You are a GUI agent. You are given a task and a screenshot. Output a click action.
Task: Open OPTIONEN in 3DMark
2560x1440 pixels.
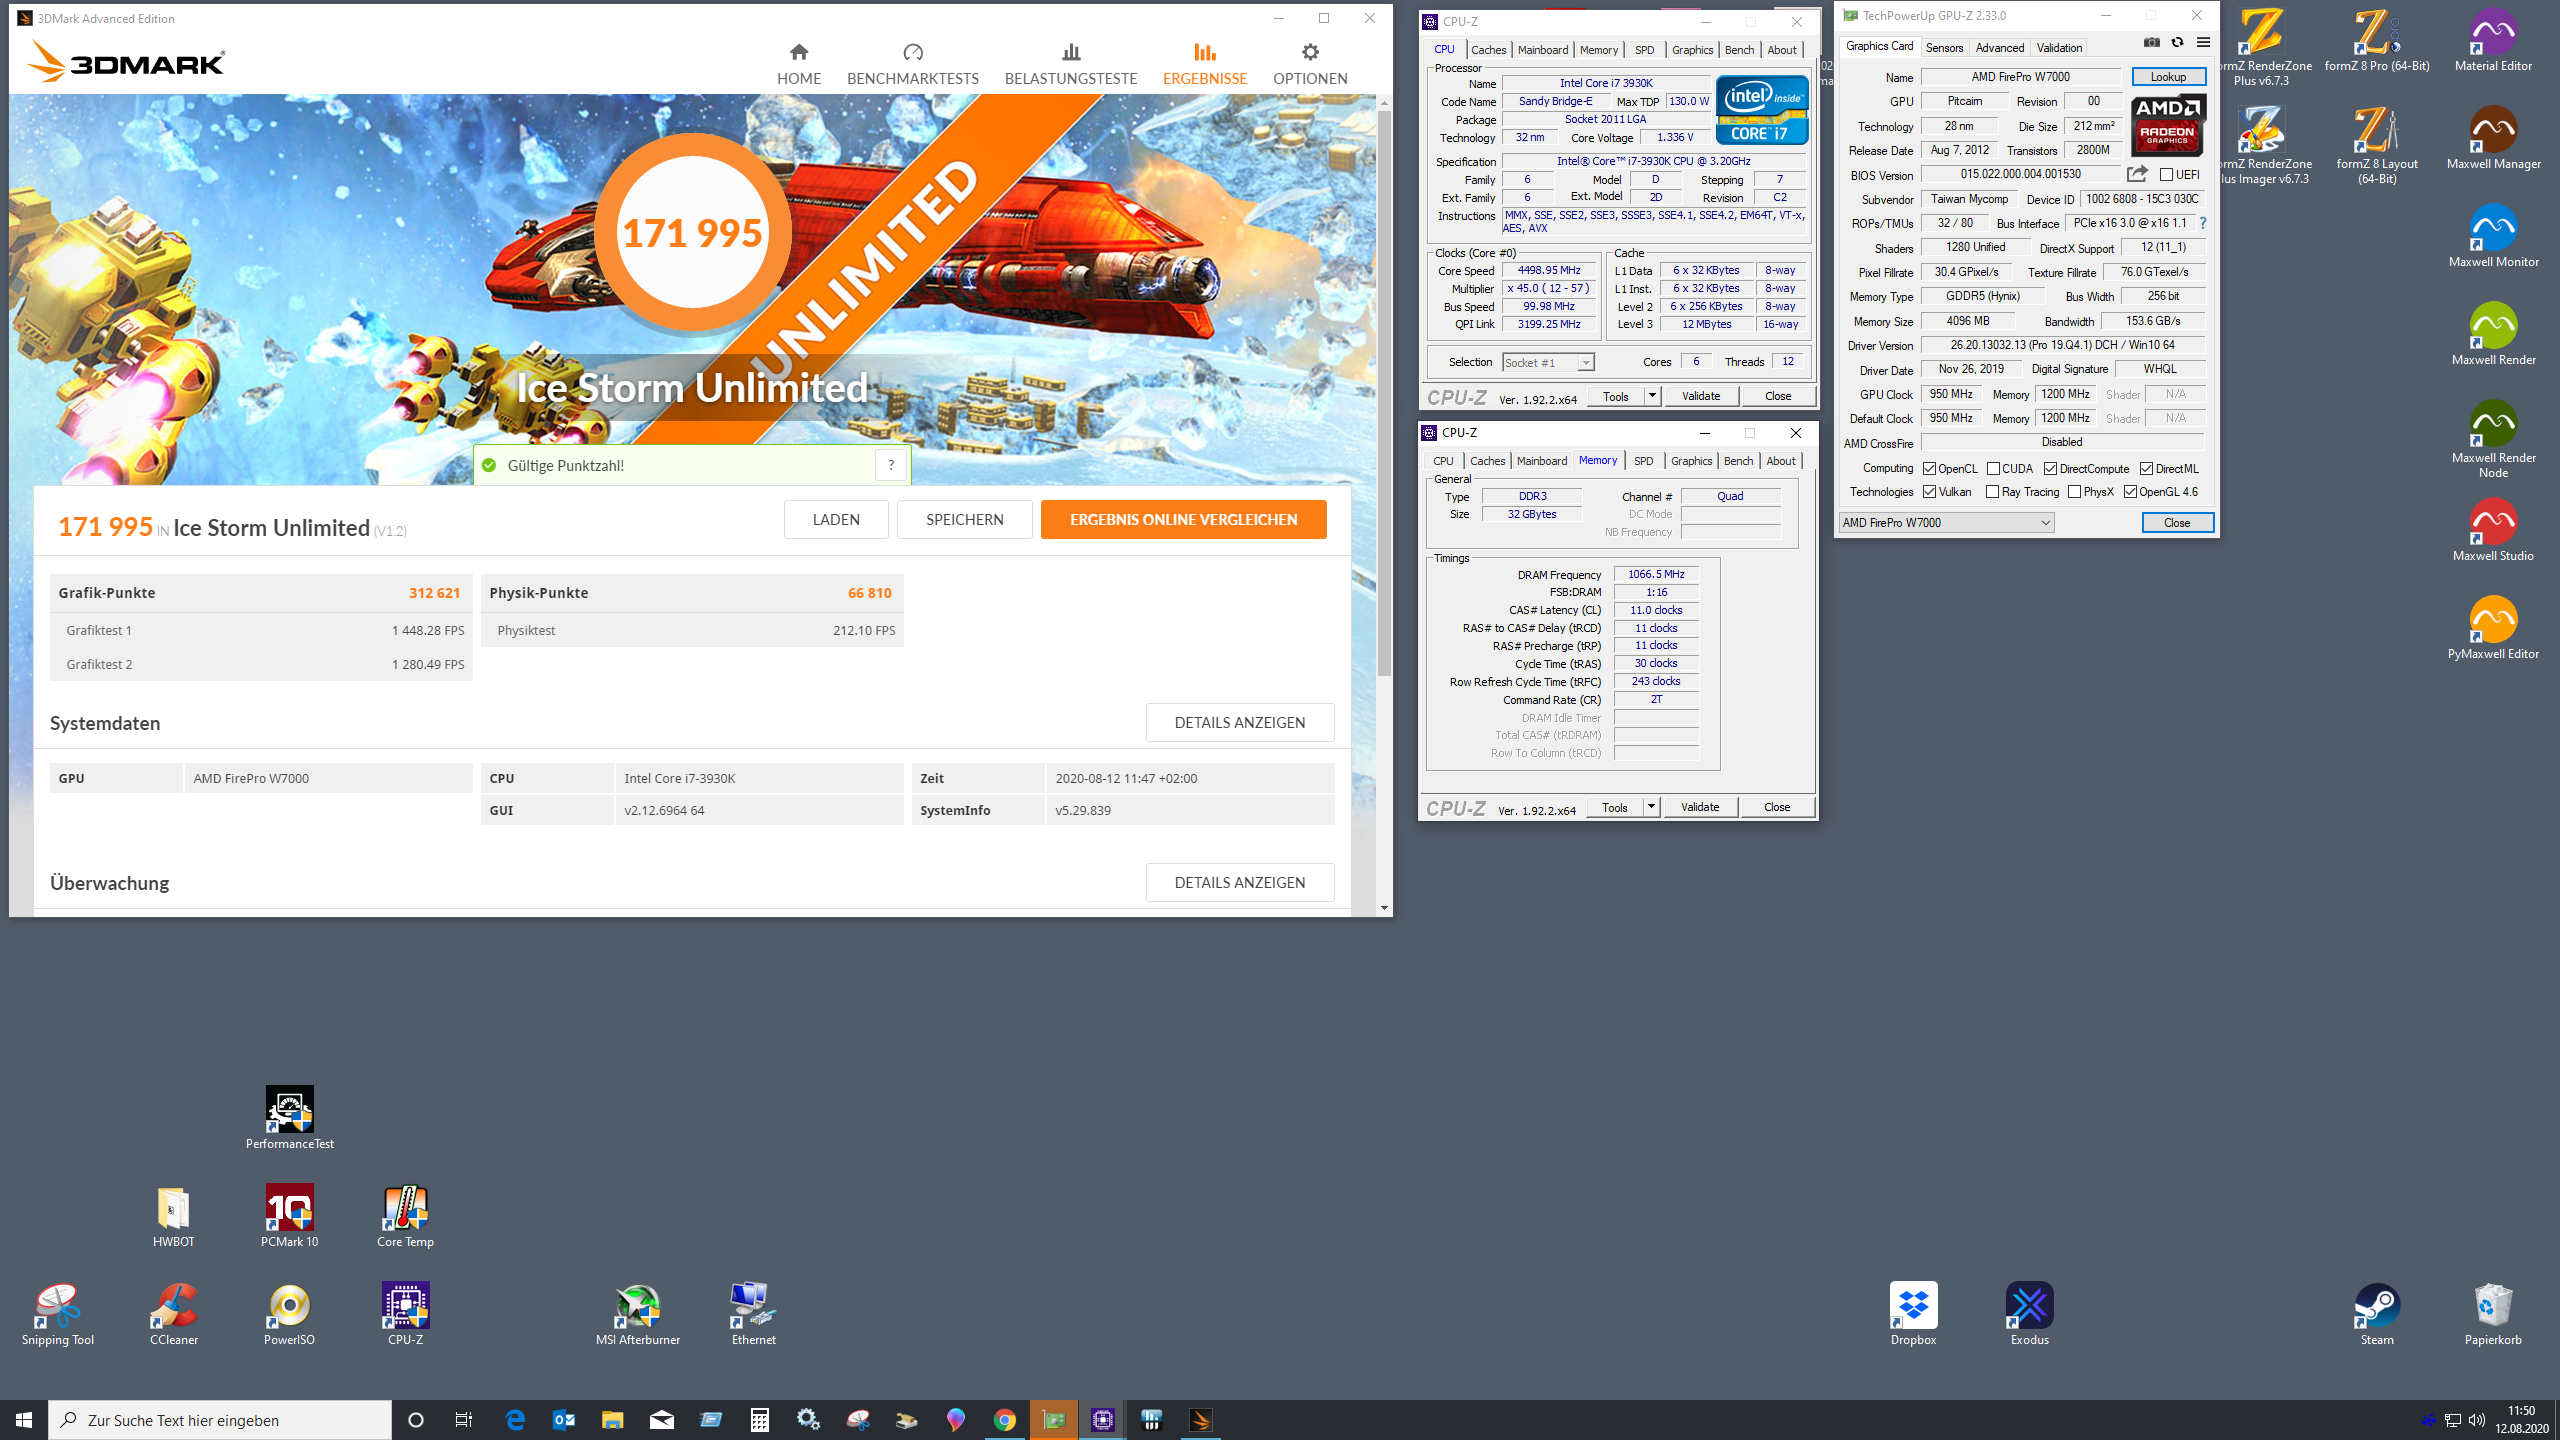pos(1310,64)
